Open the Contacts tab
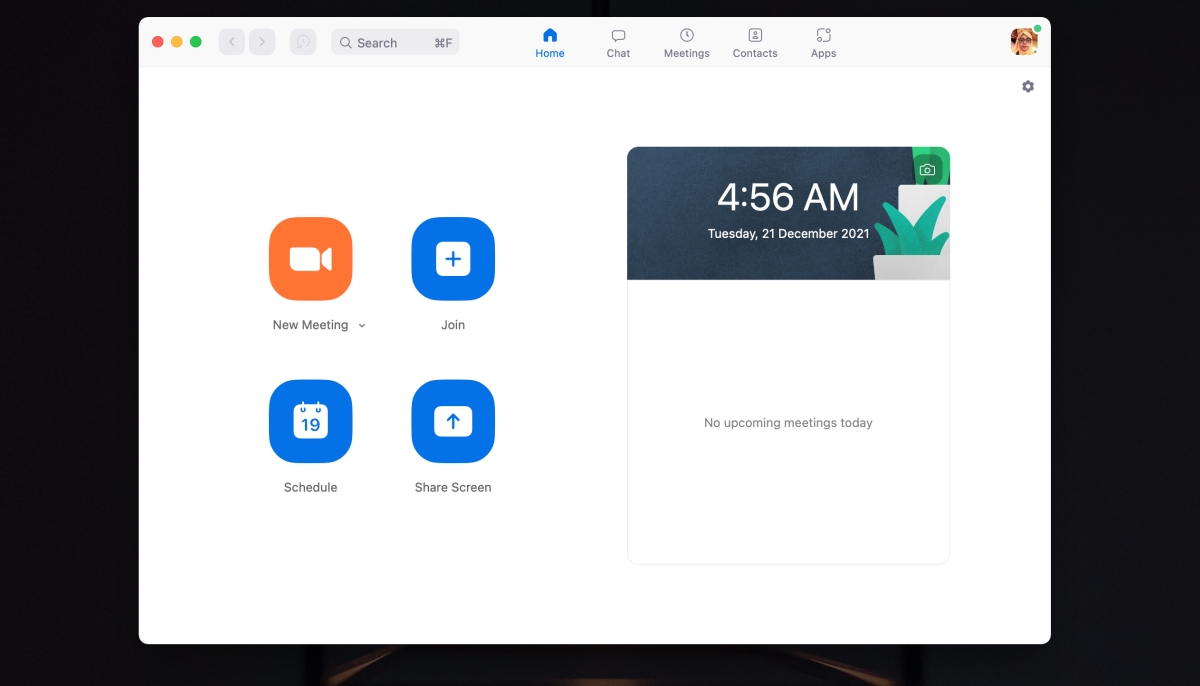Image resolution: width=1200 pixels, height=686 pixels. click(x=755, y=43)
